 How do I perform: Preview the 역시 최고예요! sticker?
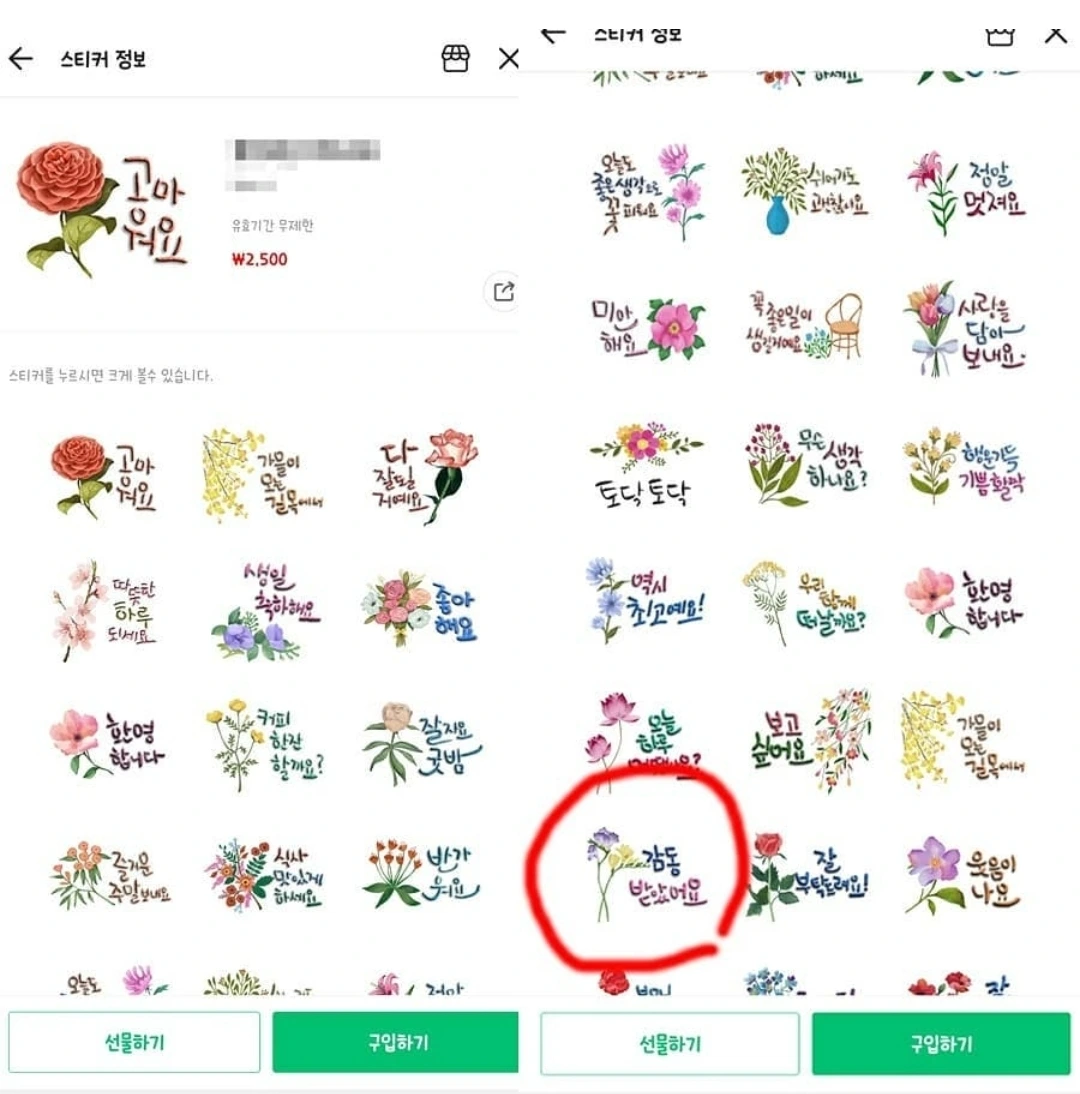(645, 600)
